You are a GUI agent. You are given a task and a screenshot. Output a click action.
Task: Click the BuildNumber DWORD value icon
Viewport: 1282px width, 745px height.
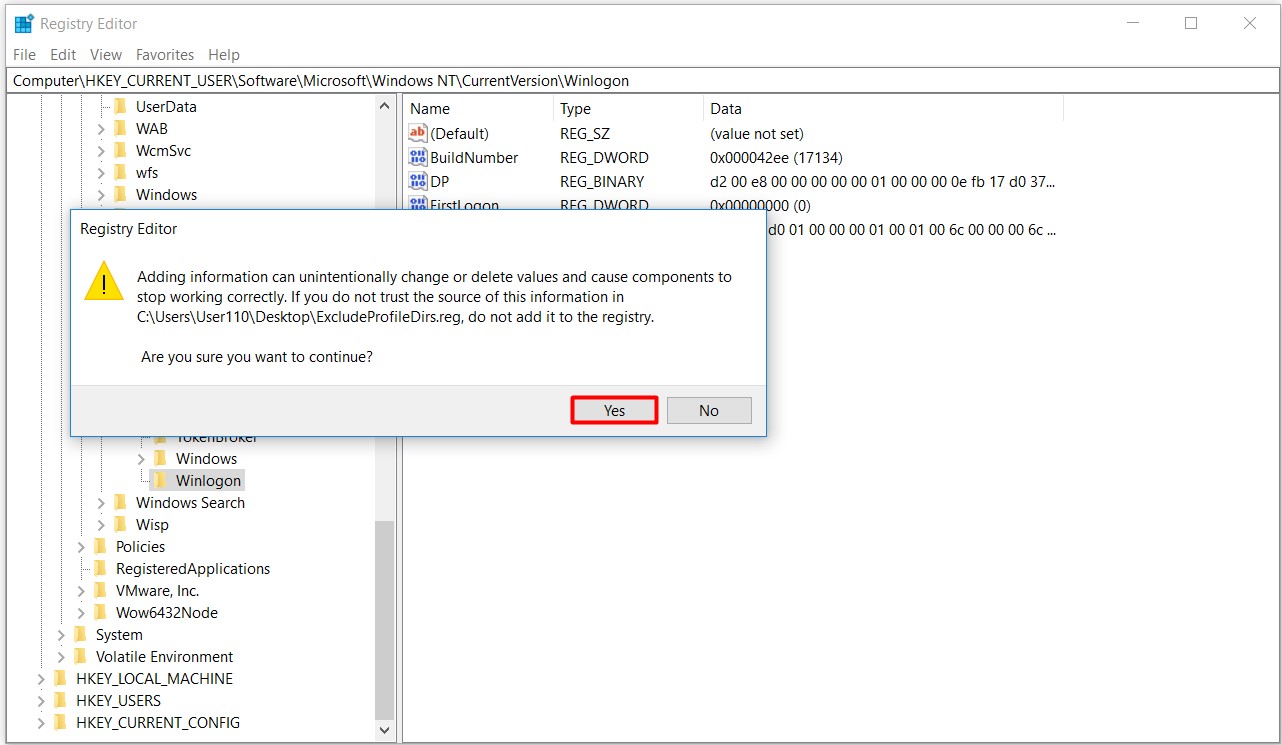pos(418,158)
